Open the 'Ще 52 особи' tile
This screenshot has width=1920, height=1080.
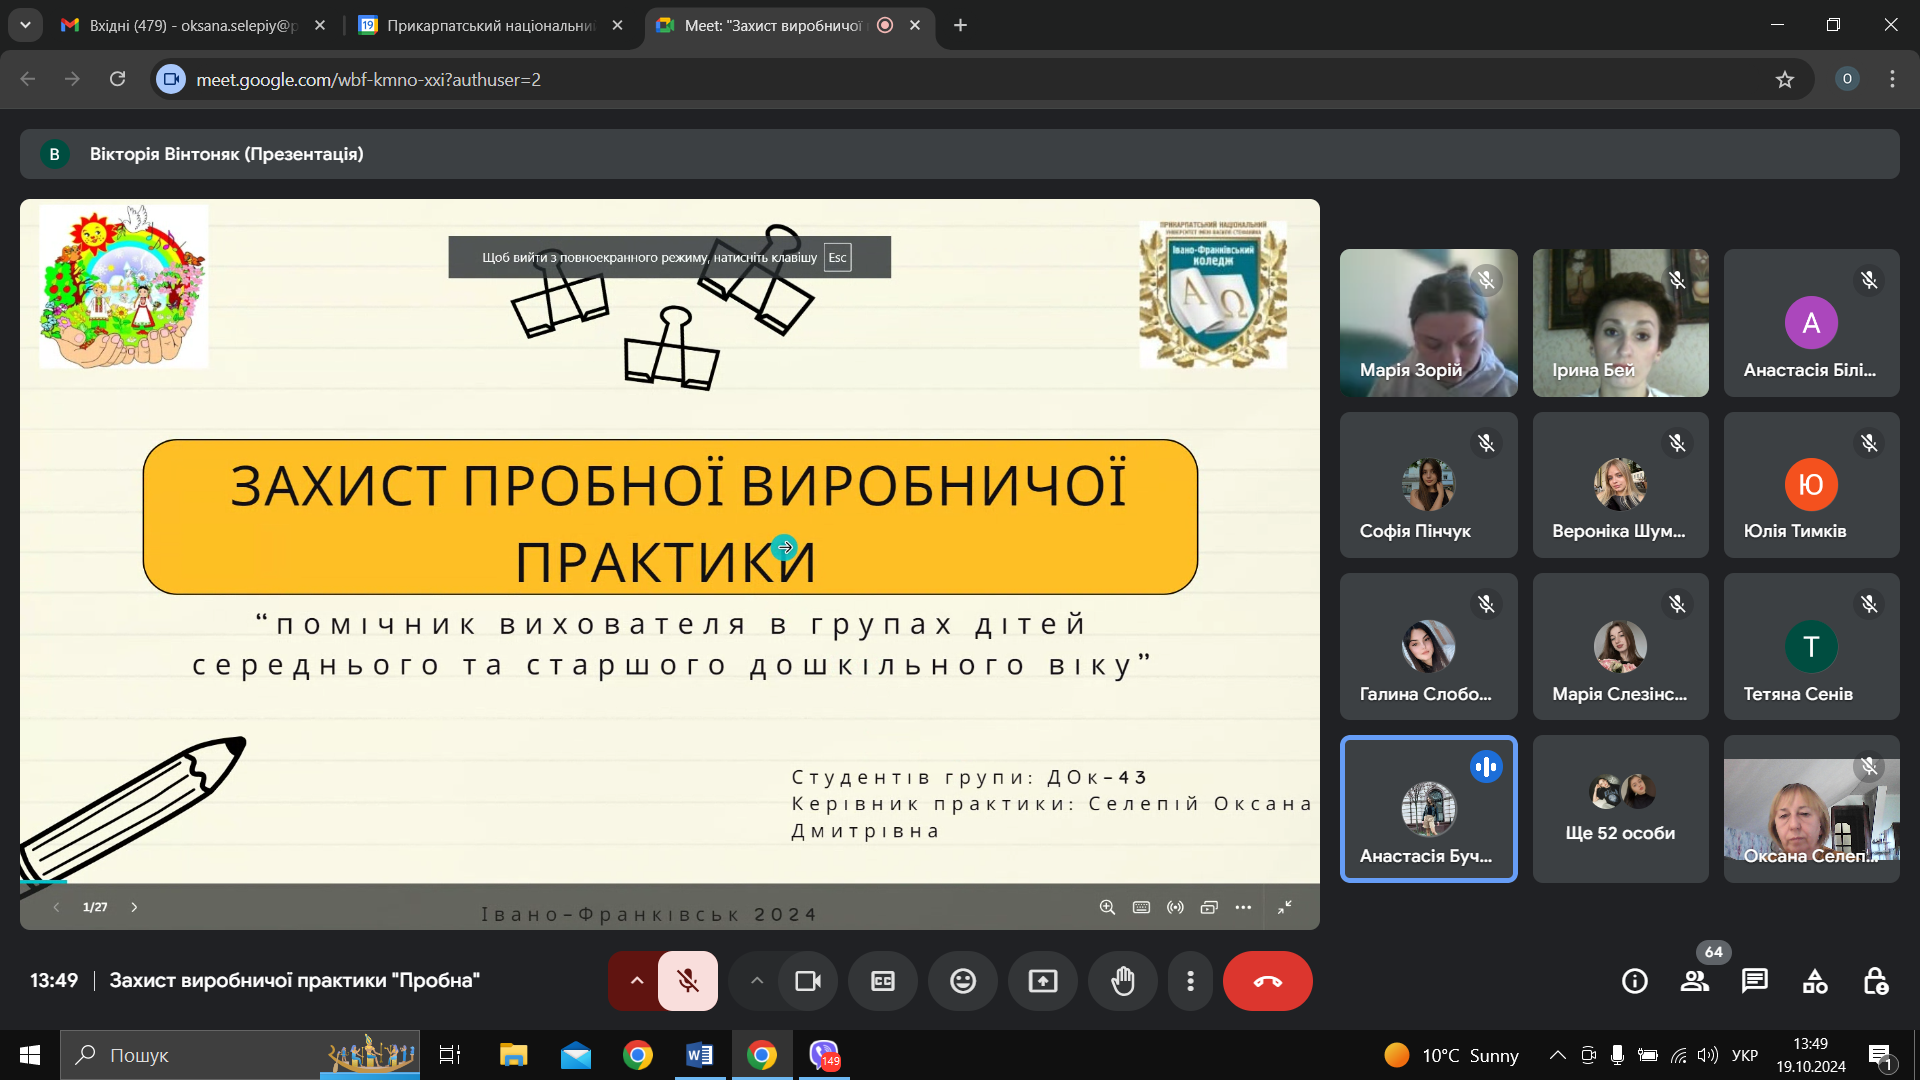point(1620,809)
